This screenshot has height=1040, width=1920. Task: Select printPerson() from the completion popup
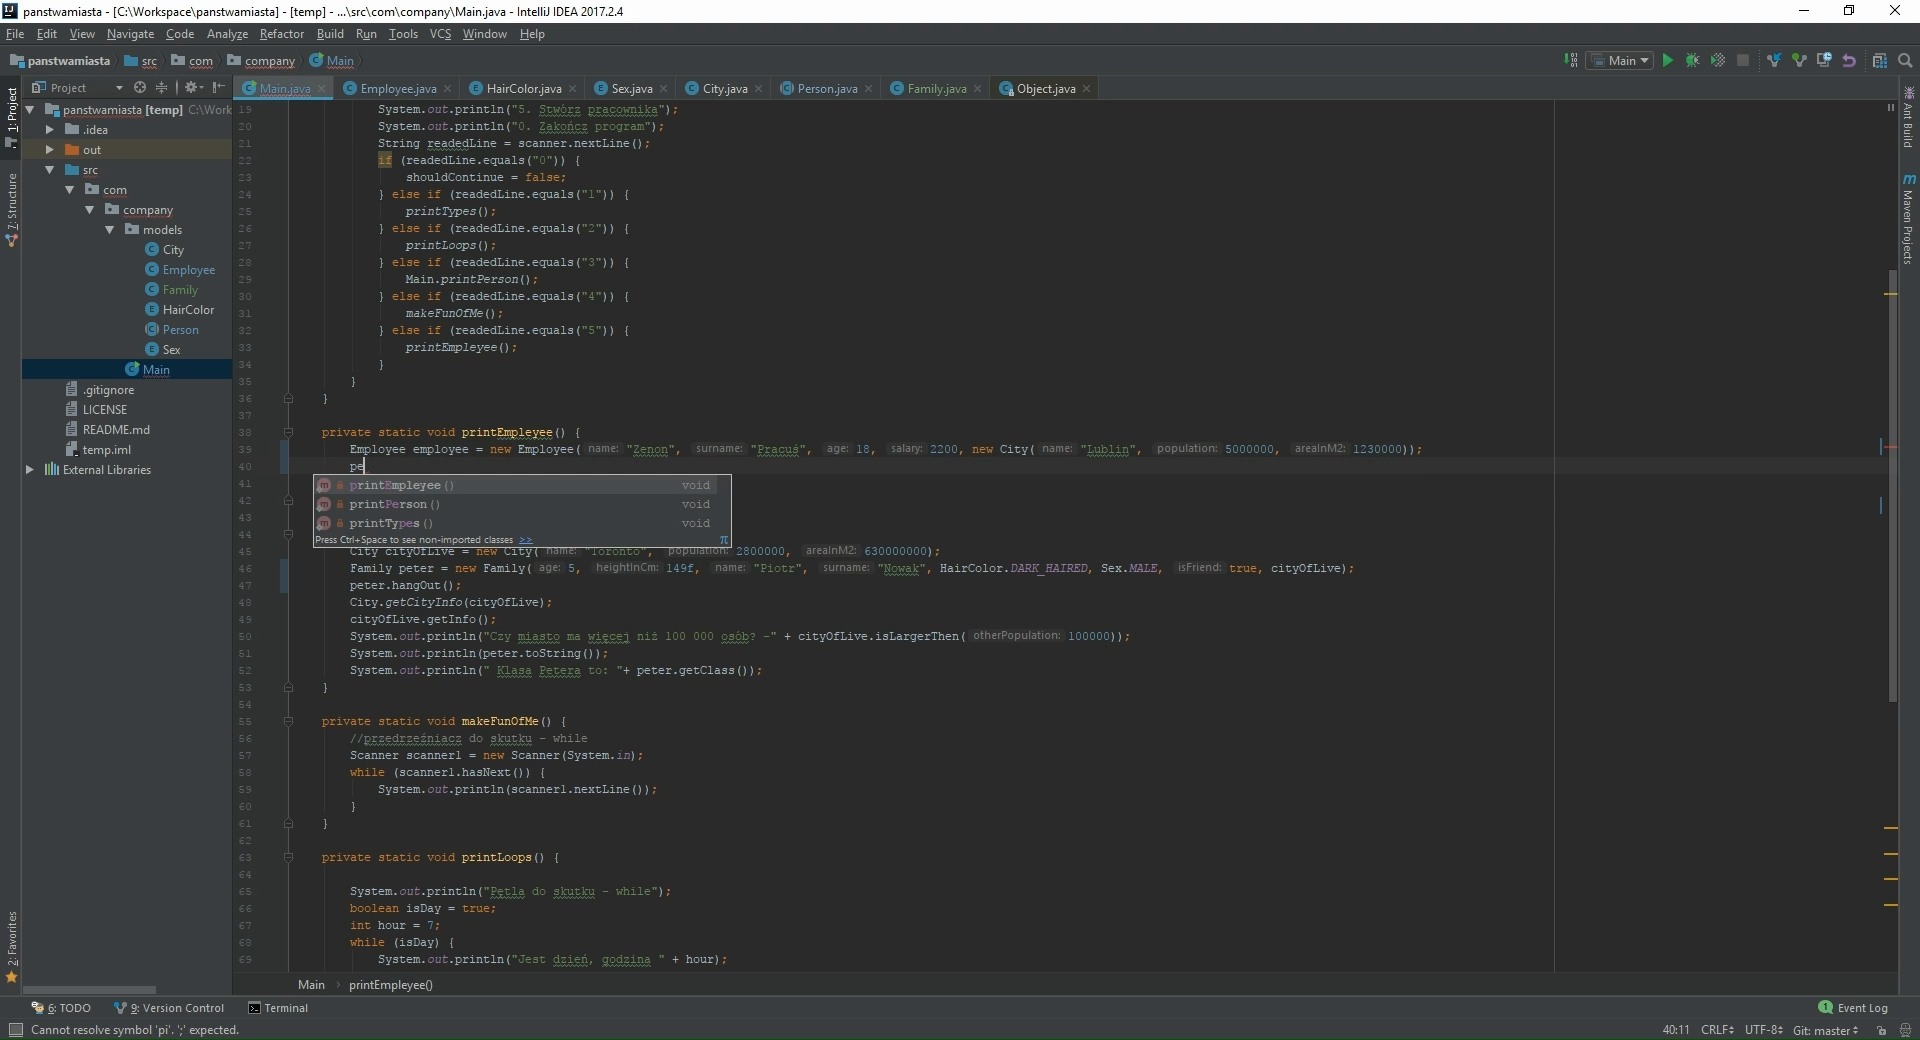(x=394, y=505)
